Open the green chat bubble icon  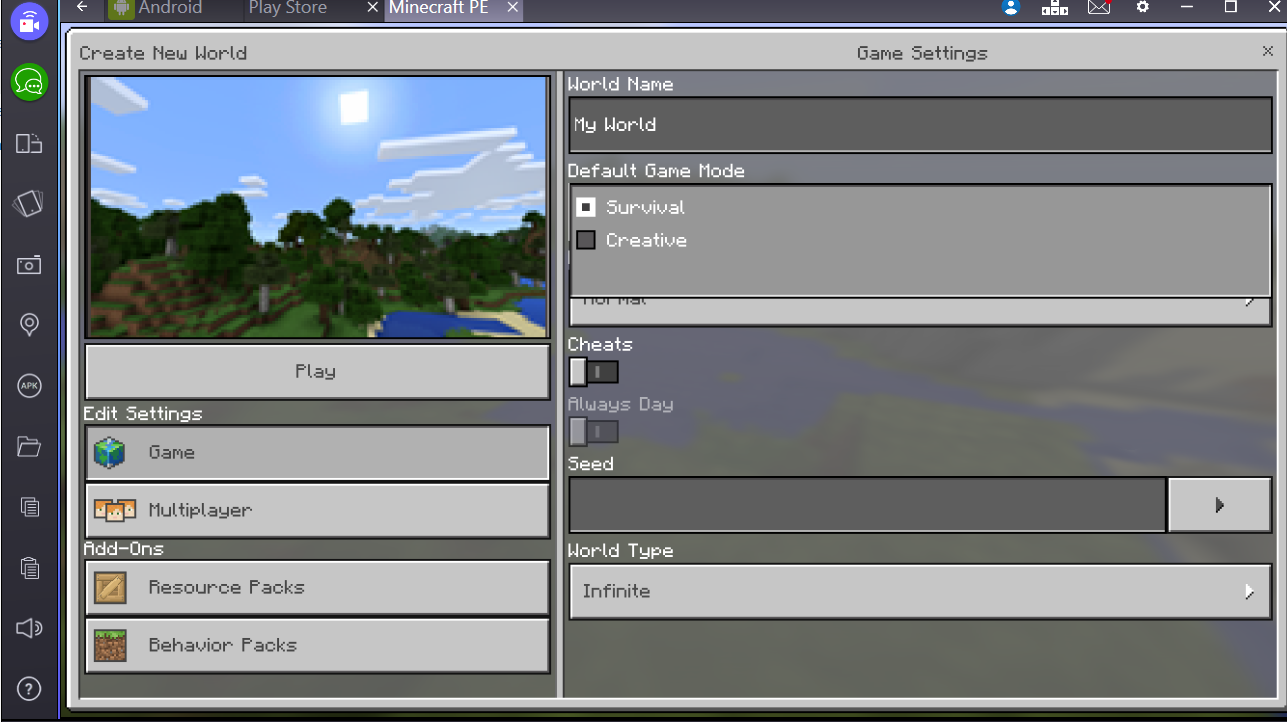point(29,82)
